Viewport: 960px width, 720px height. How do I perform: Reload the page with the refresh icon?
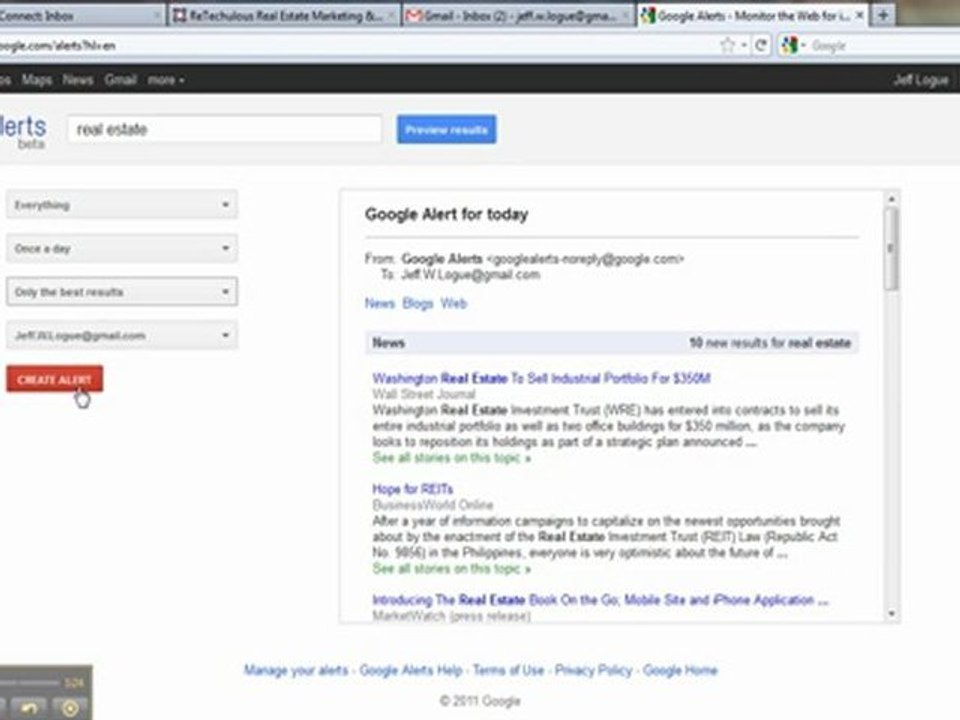pos(761,45)
